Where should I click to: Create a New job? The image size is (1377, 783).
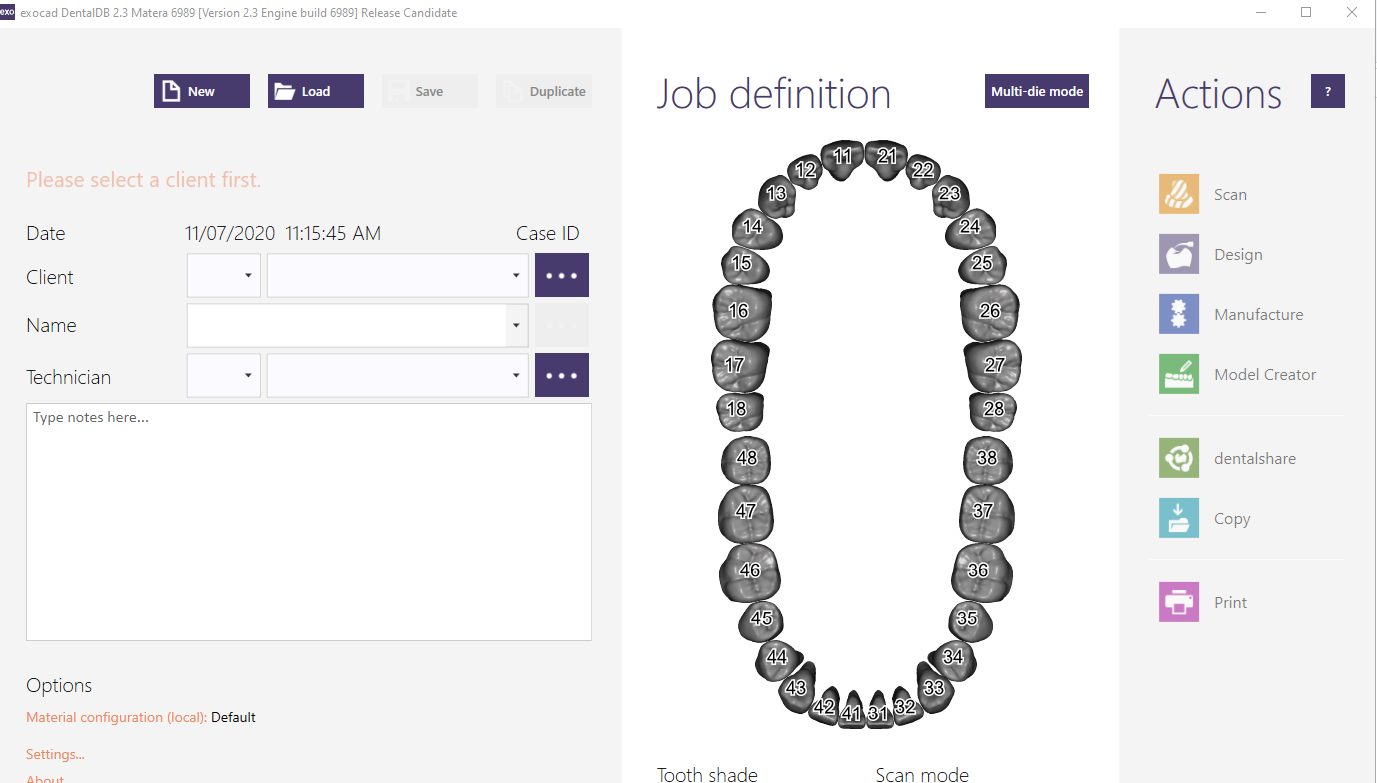[202, 91]
